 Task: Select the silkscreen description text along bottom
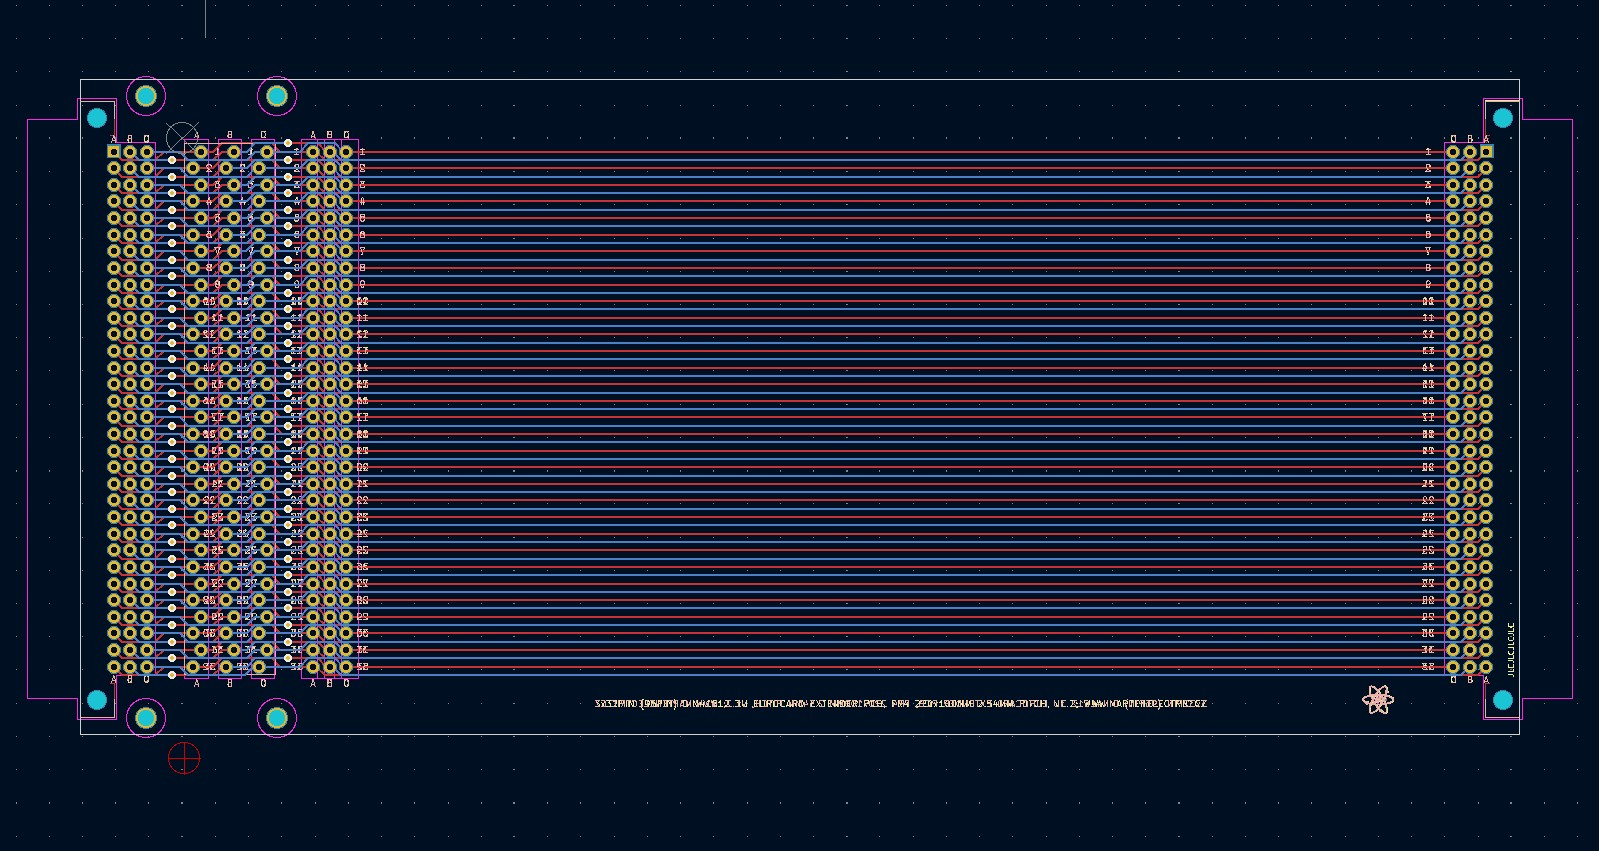[x=900, y=704]
